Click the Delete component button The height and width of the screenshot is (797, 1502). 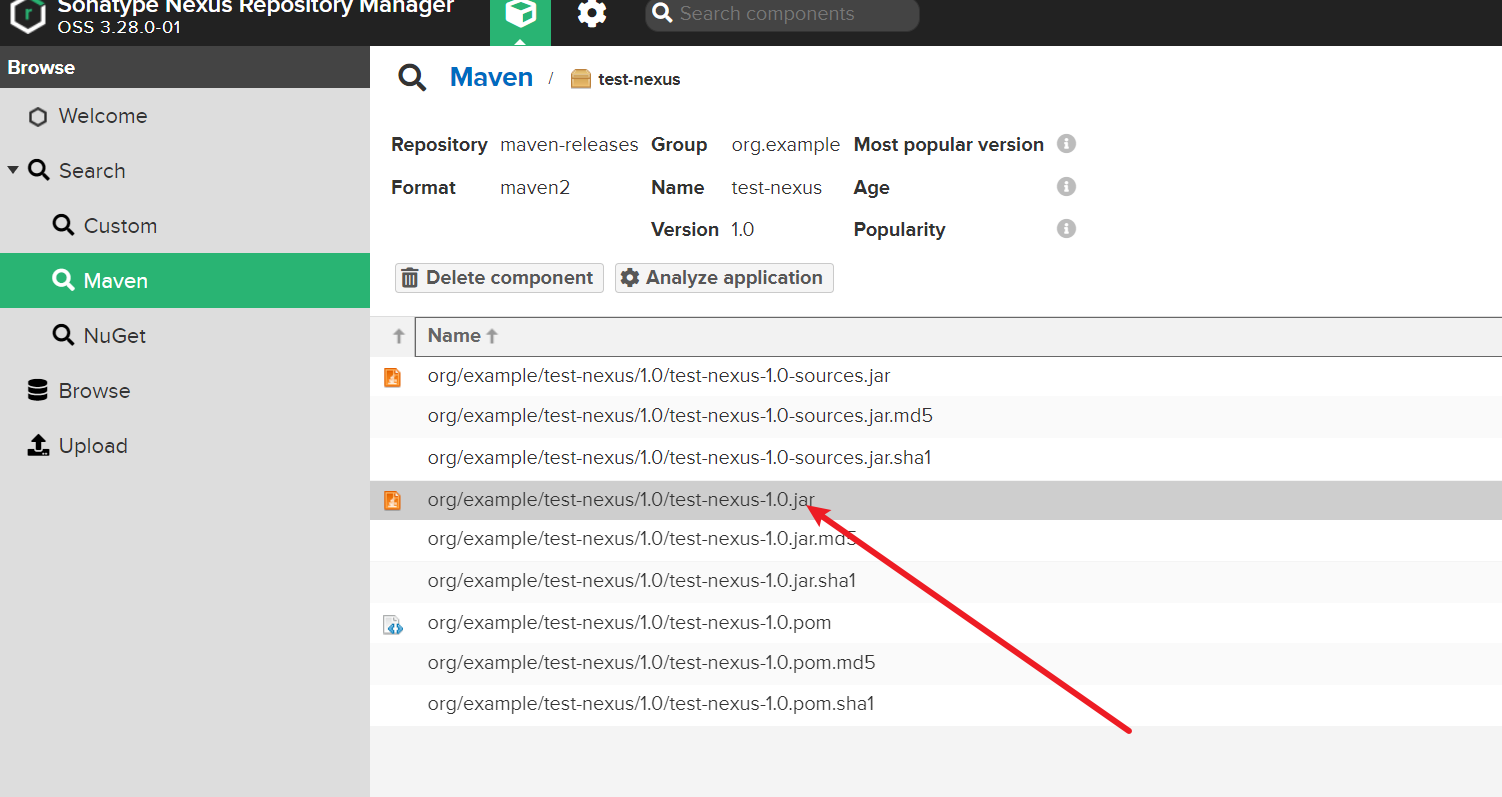pyautogui.click(x=499, y=278)
